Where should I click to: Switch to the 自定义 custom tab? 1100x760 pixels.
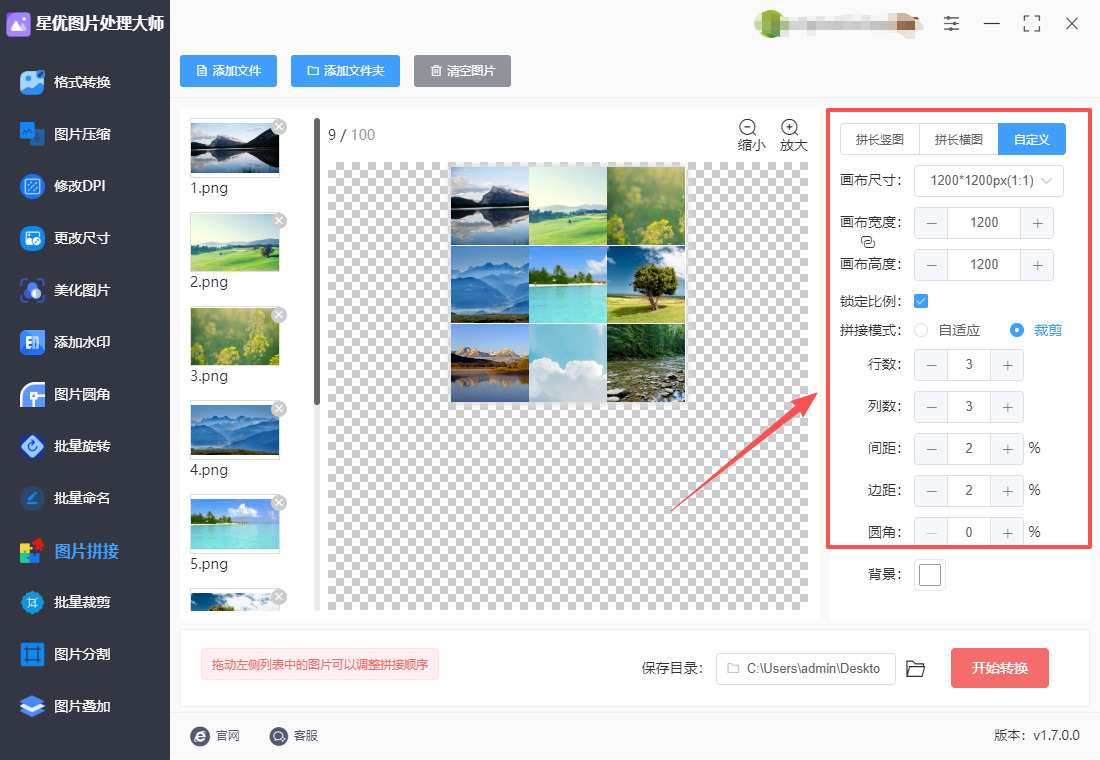click(1032, 139)
